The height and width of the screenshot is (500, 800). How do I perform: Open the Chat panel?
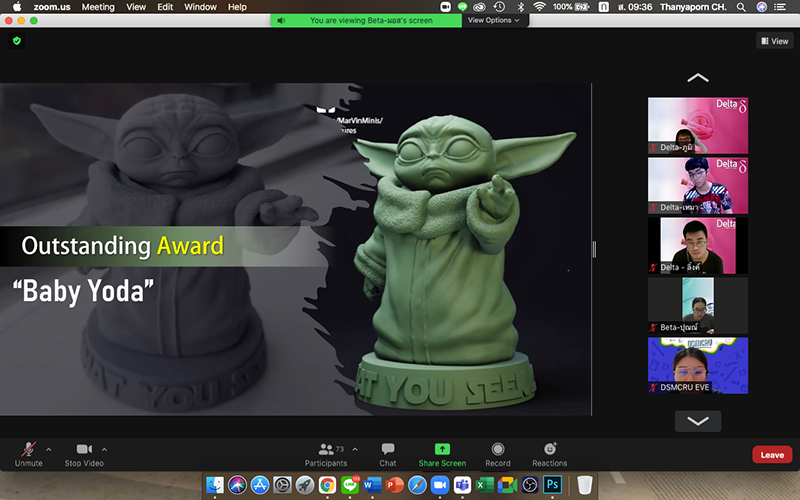[x=388, y=455]
